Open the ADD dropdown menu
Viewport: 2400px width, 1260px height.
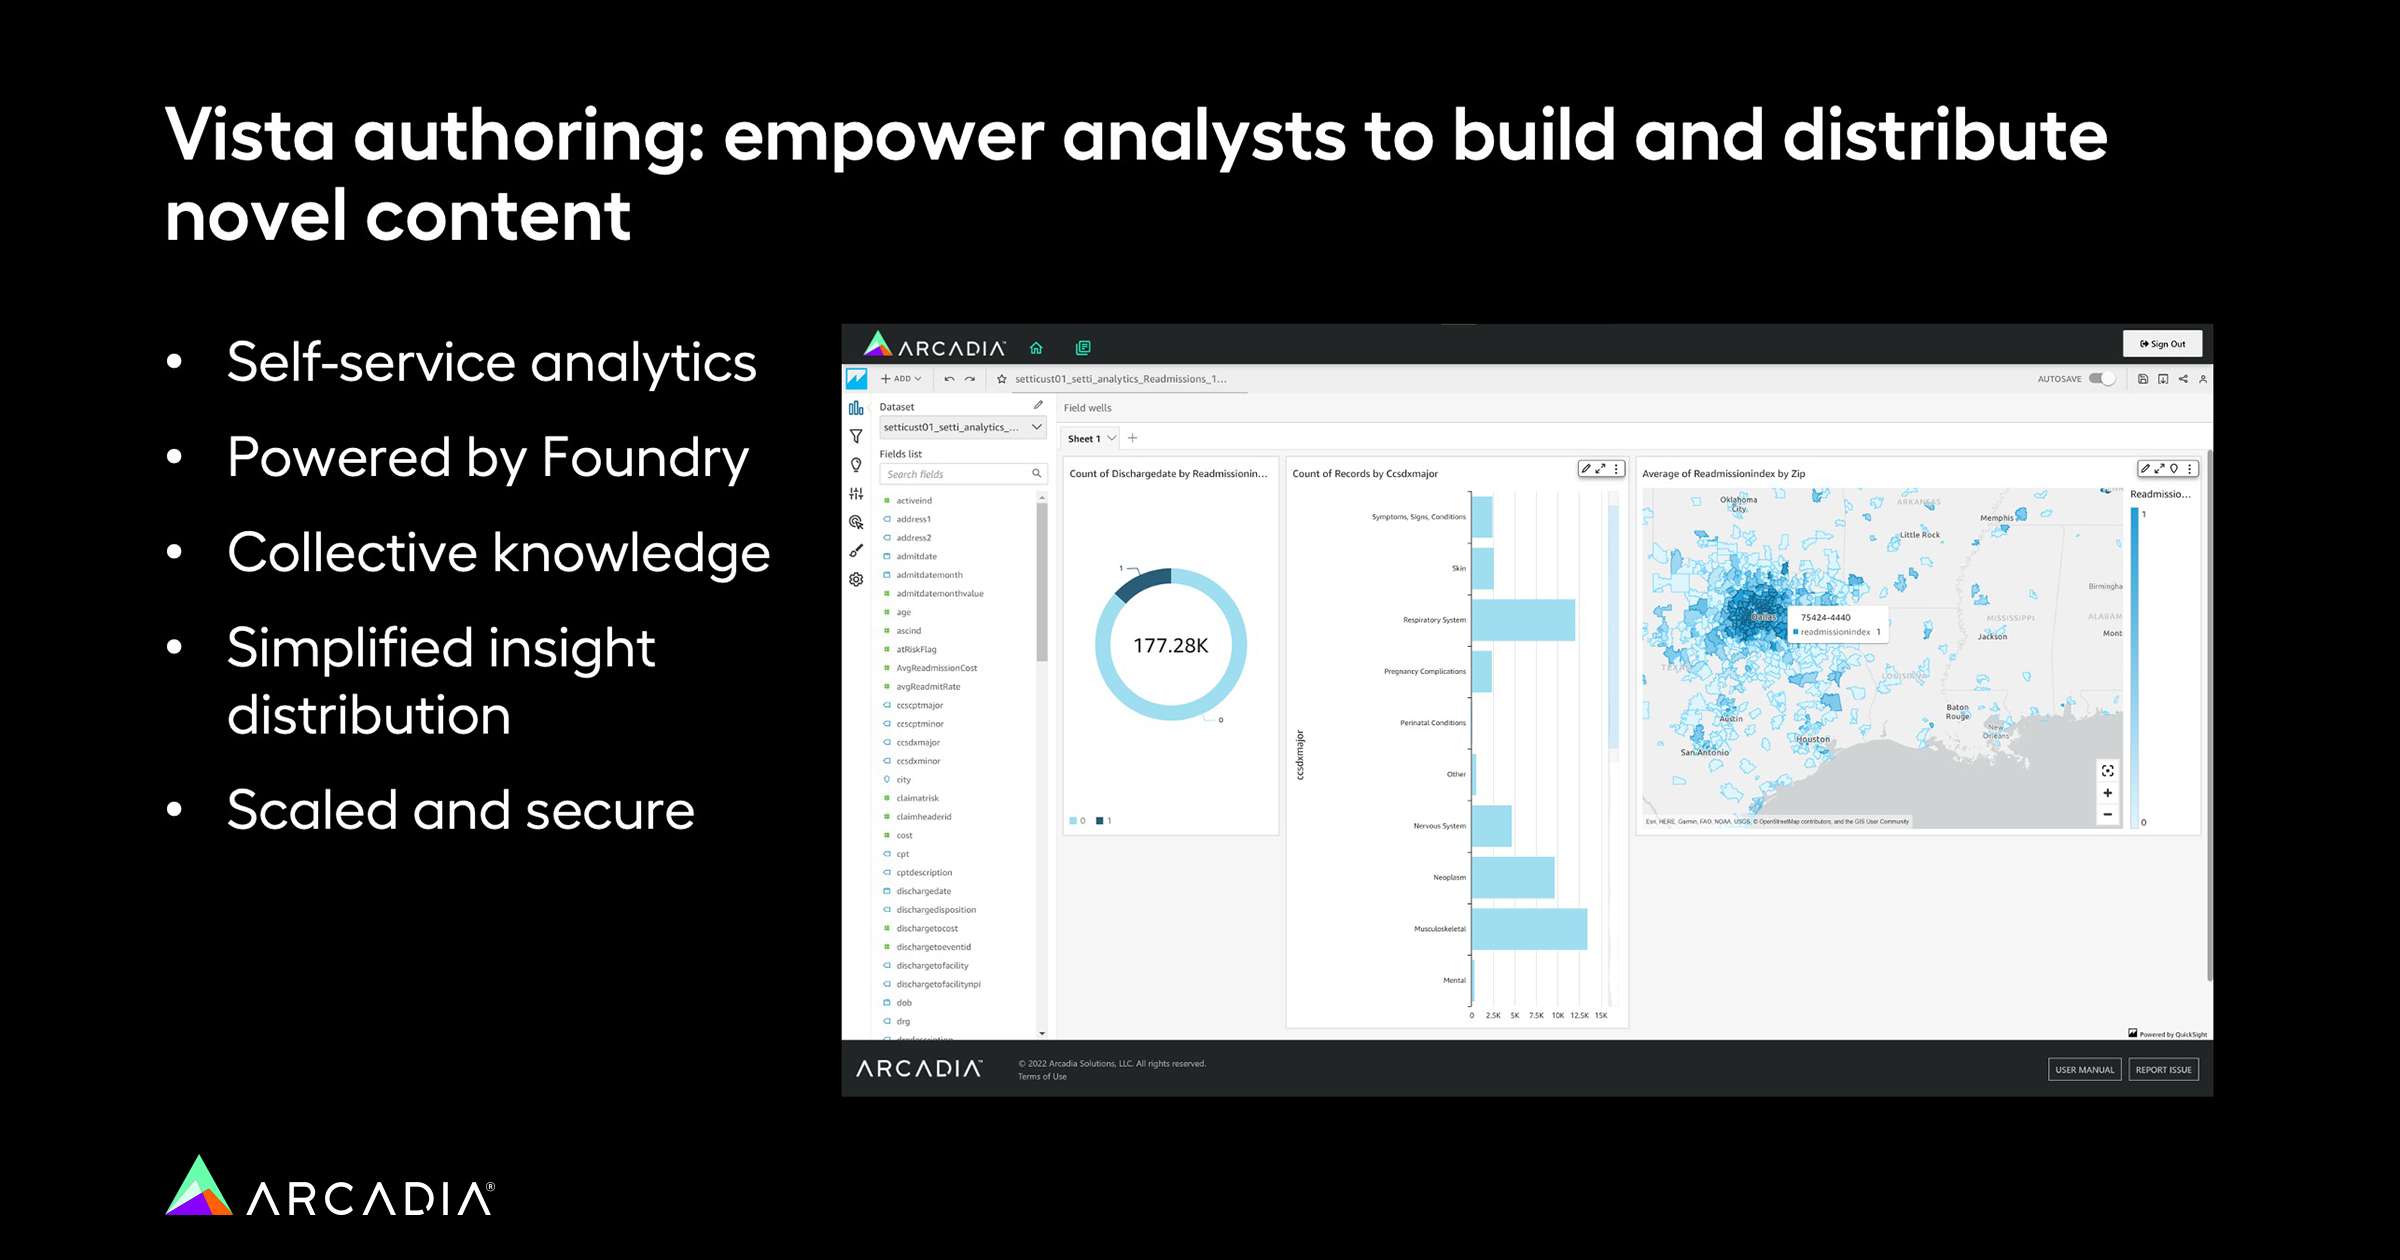[x=901, y=379]
